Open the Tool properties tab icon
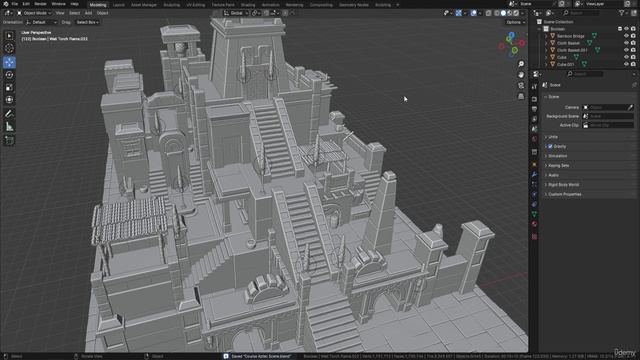The width and height of the screenshot is (640, 360). [534, 87]
